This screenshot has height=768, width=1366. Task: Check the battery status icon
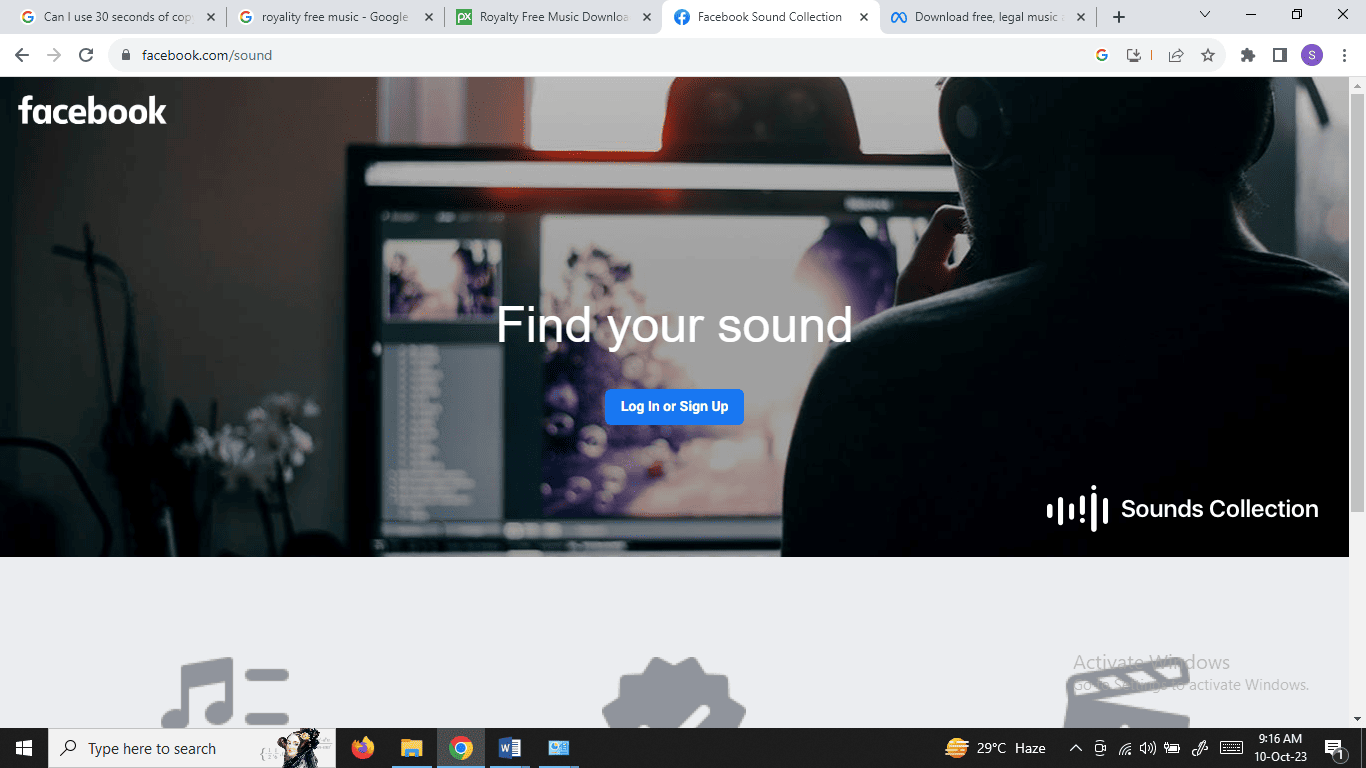(x=1174, y=748)
